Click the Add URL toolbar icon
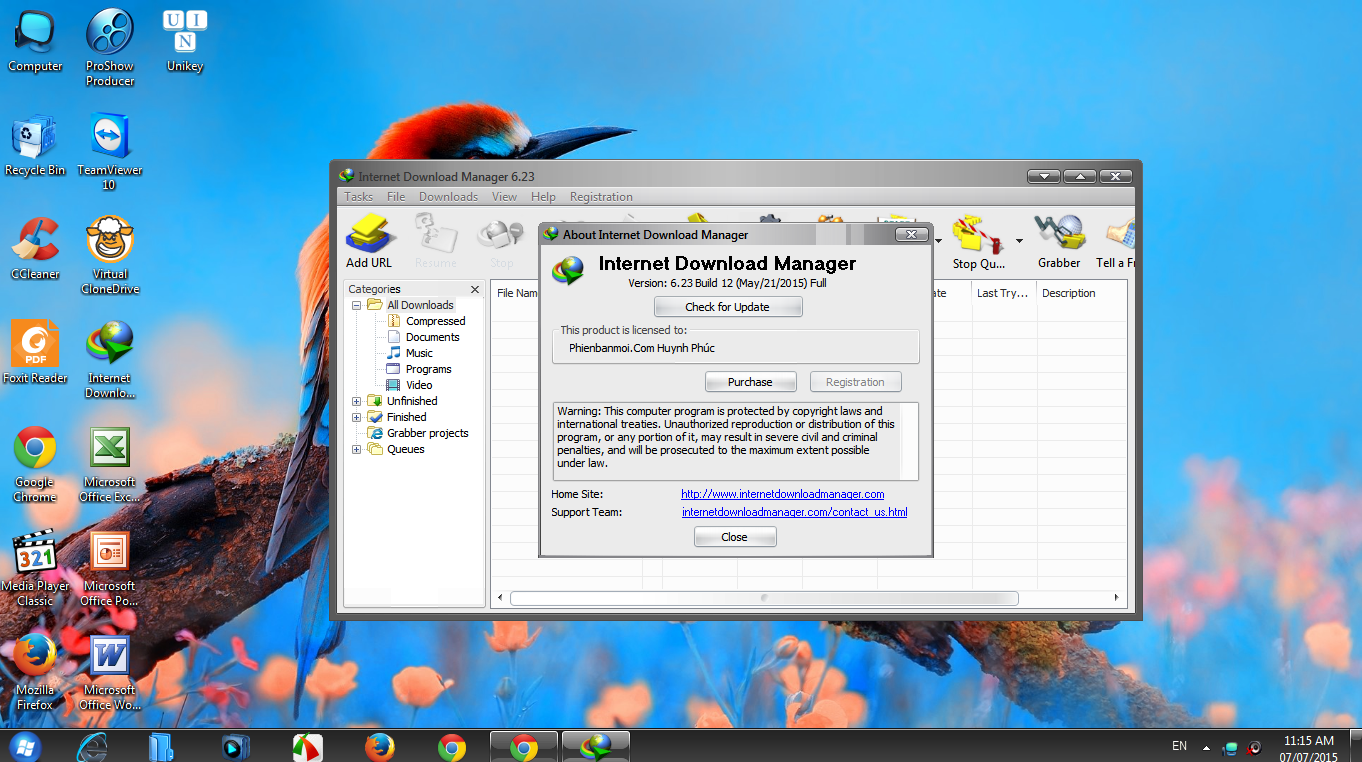Screen dimensions: 1362x762 point(369,241)
